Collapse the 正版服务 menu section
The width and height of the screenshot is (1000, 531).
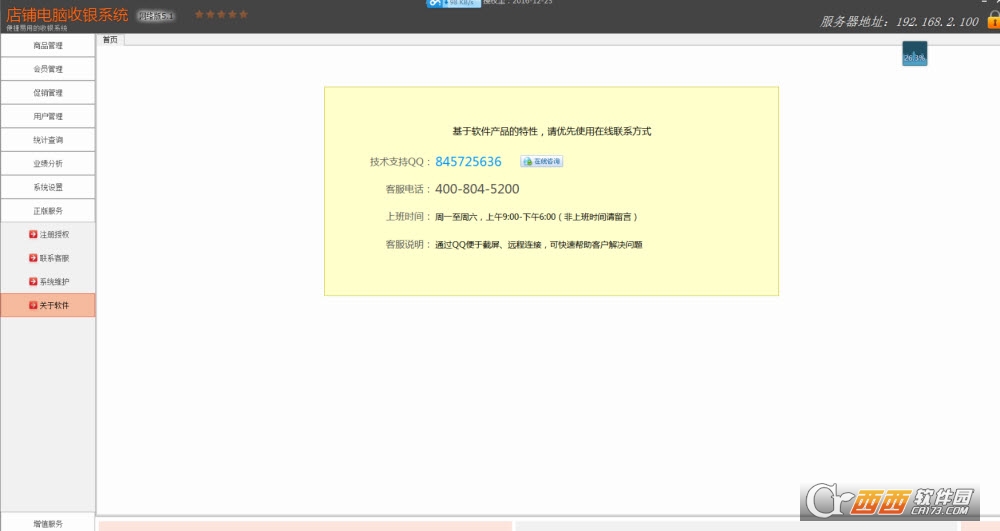pos(48,210)
